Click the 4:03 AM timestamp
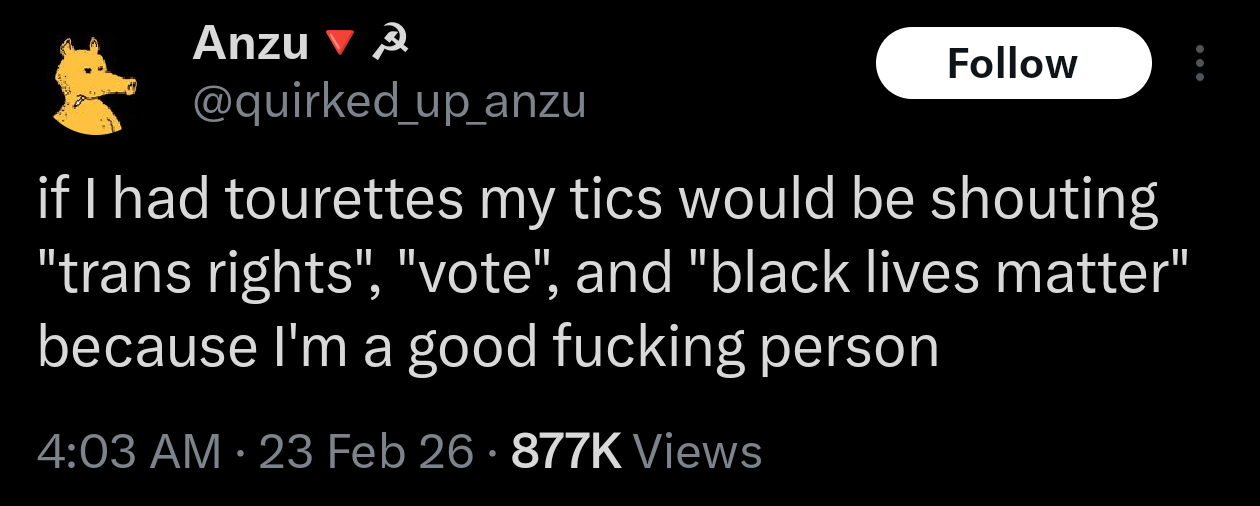Image resolution: width=1260 pixels, height=506 pixels. pyautogui.click(x=130, y=452)
